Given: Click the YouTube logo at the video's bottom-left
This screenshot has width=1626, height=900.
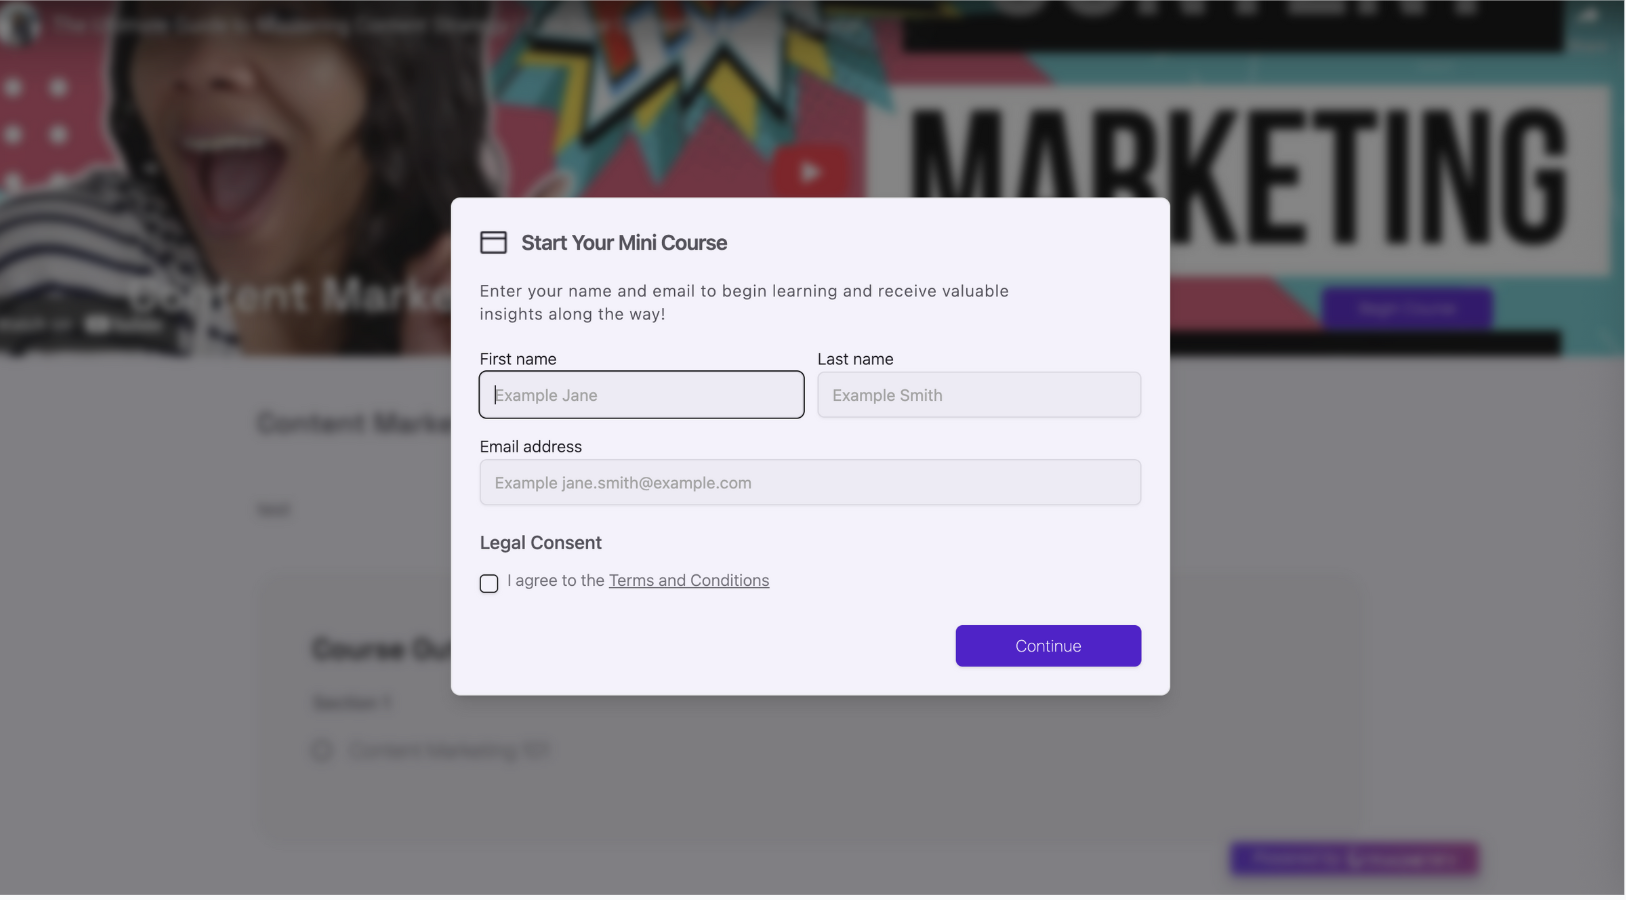Looking at the screenshot, I should (124, 324).
